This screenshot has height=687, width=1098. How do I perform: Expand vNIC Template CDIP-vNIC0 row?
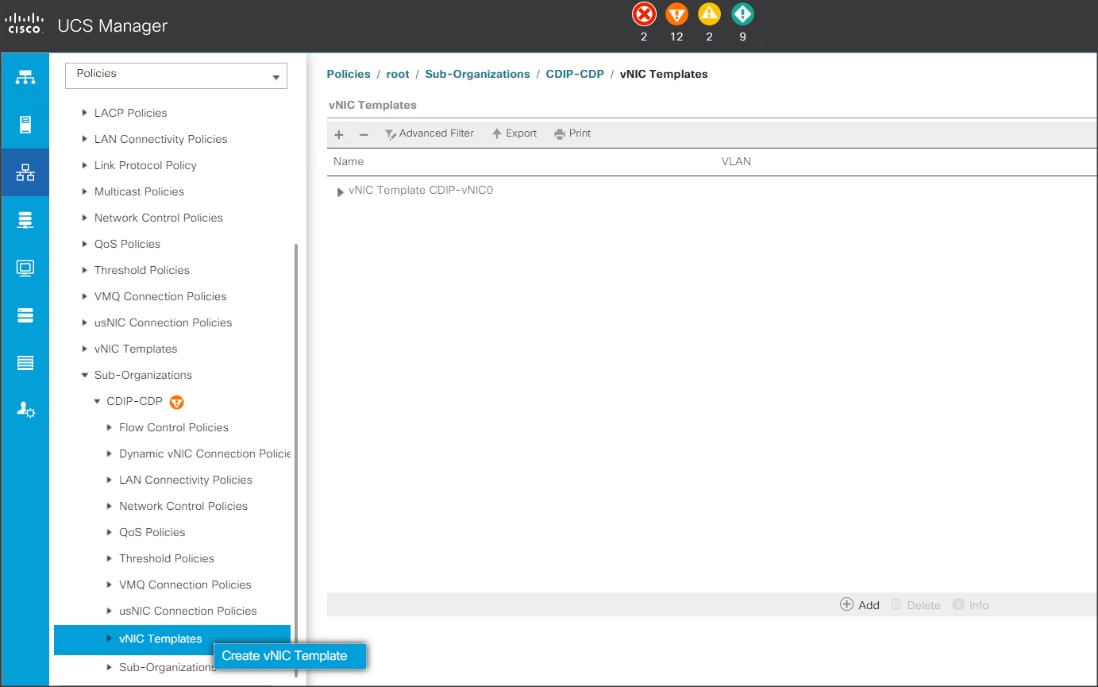pos(340,191)
